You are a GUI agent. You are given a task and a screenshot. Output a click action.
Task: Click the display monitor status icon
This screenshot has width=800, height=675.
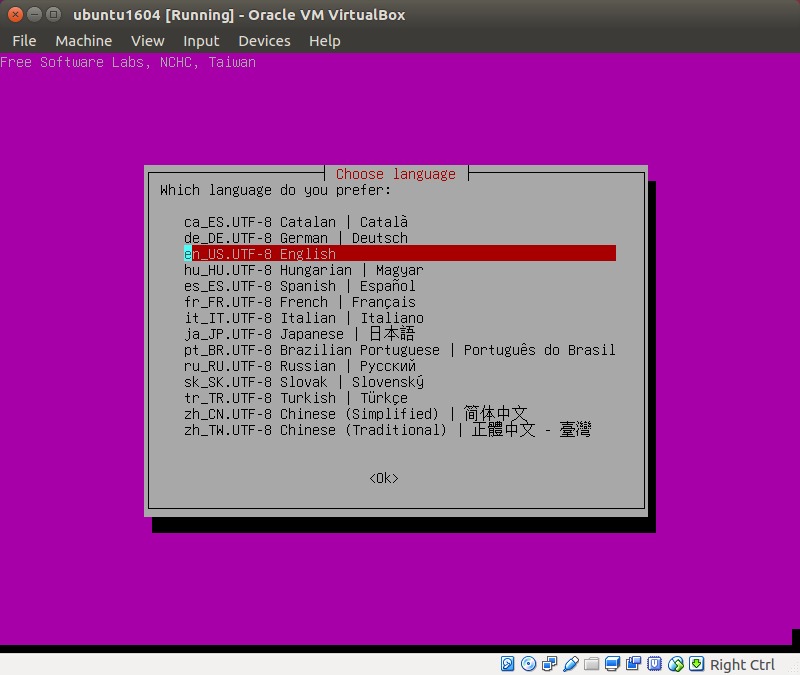pyautogui.click(x=613, y=664)
